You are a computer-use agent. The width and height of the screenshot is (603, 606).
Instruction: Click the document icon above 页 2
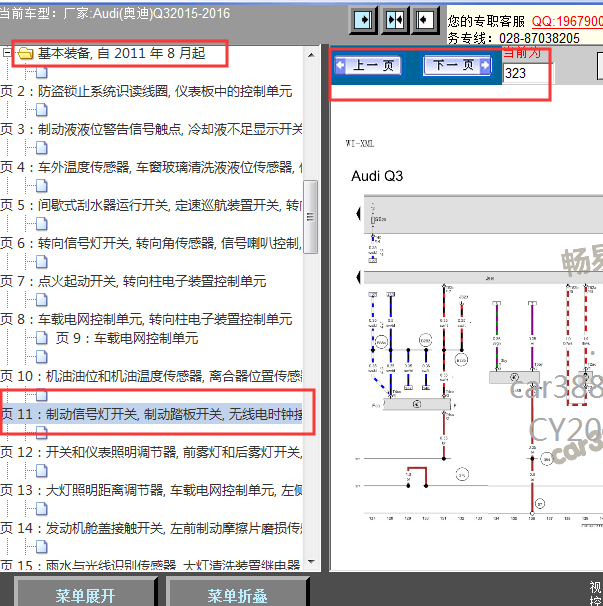(x=42, y=72)
